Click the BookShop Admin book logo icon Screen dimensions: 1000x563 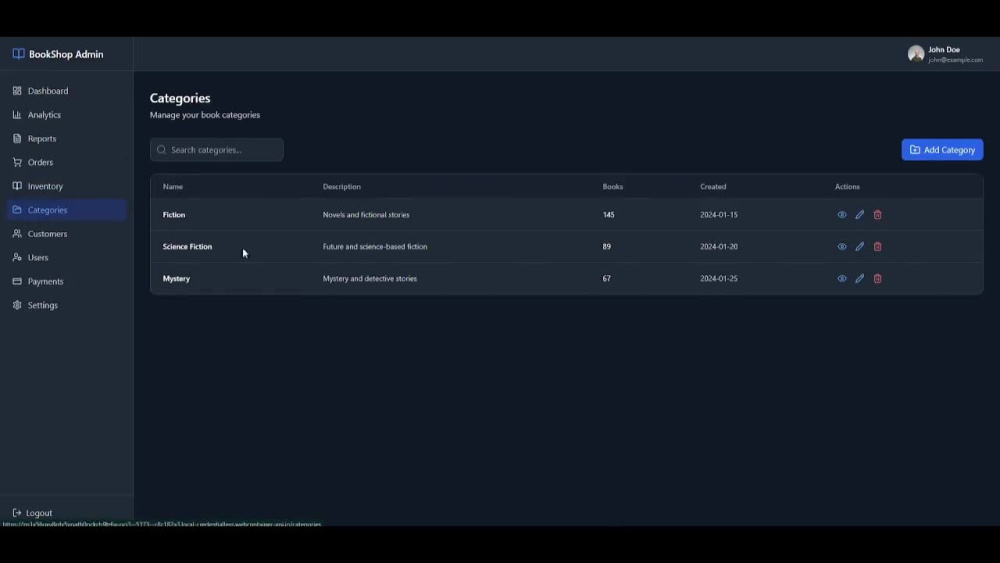tap(18, 54)
